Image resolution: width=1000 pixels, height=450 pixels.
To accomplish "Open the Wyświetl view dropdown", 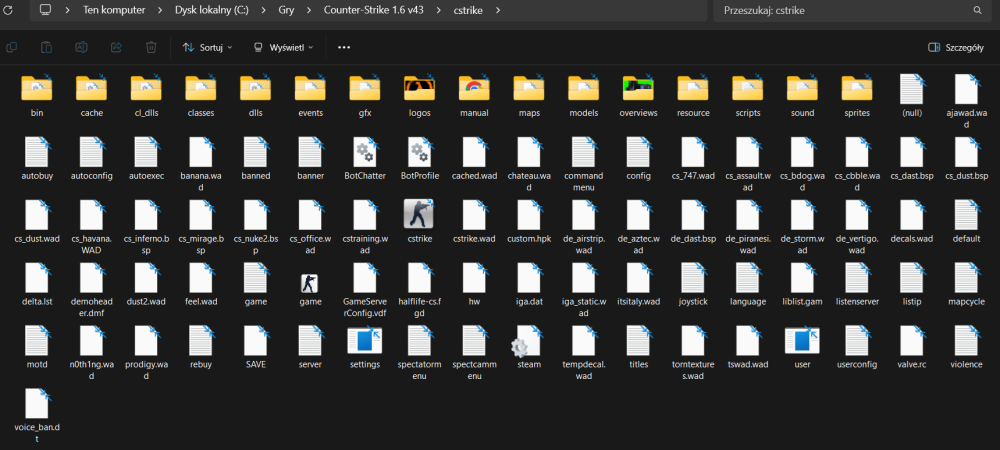I will [283, 47].
